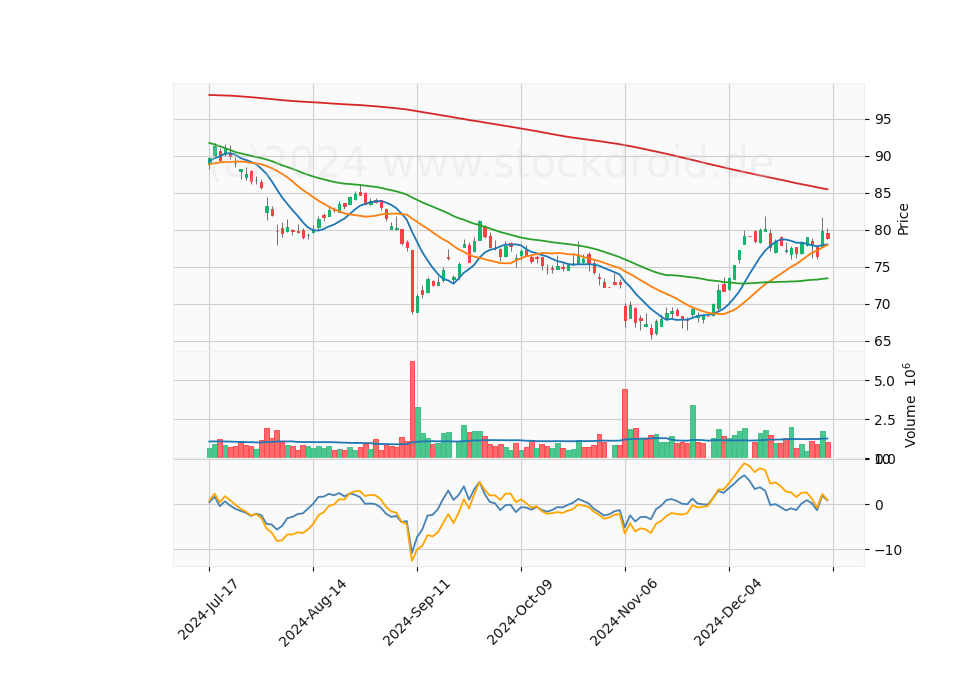The height and width of the screenshot is (690, 960).
Task: Click the "2024-Sep-11" date label
Action: click(x=416, y=612)
